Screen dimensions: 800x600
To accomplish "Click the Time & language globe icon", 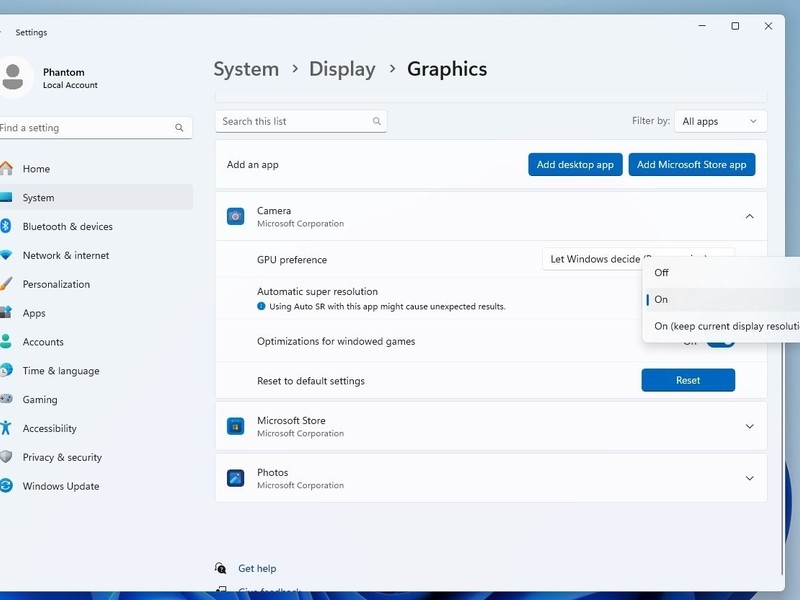I will click(x=6, y=370).
